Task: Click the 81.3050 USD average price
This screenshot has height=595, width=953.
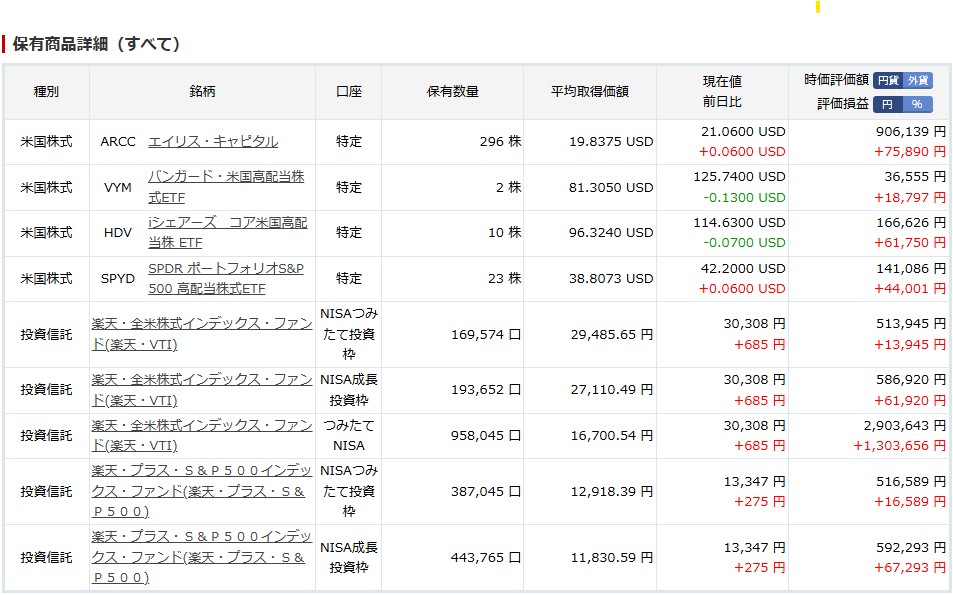Action: (611, 187)
